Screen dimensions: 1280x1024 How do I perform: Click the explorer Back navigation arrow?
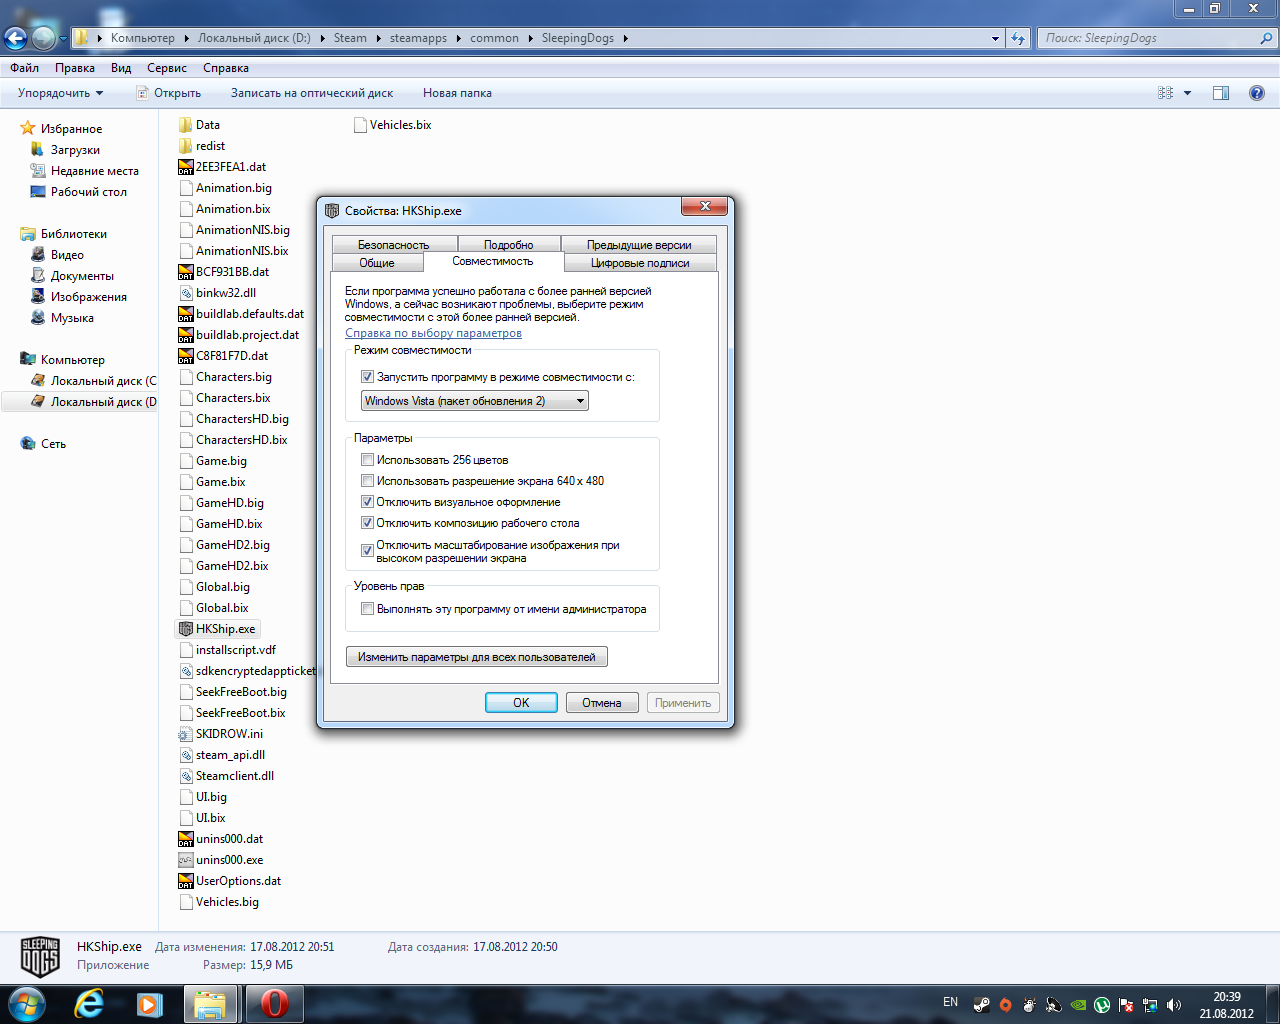point(16,38)
